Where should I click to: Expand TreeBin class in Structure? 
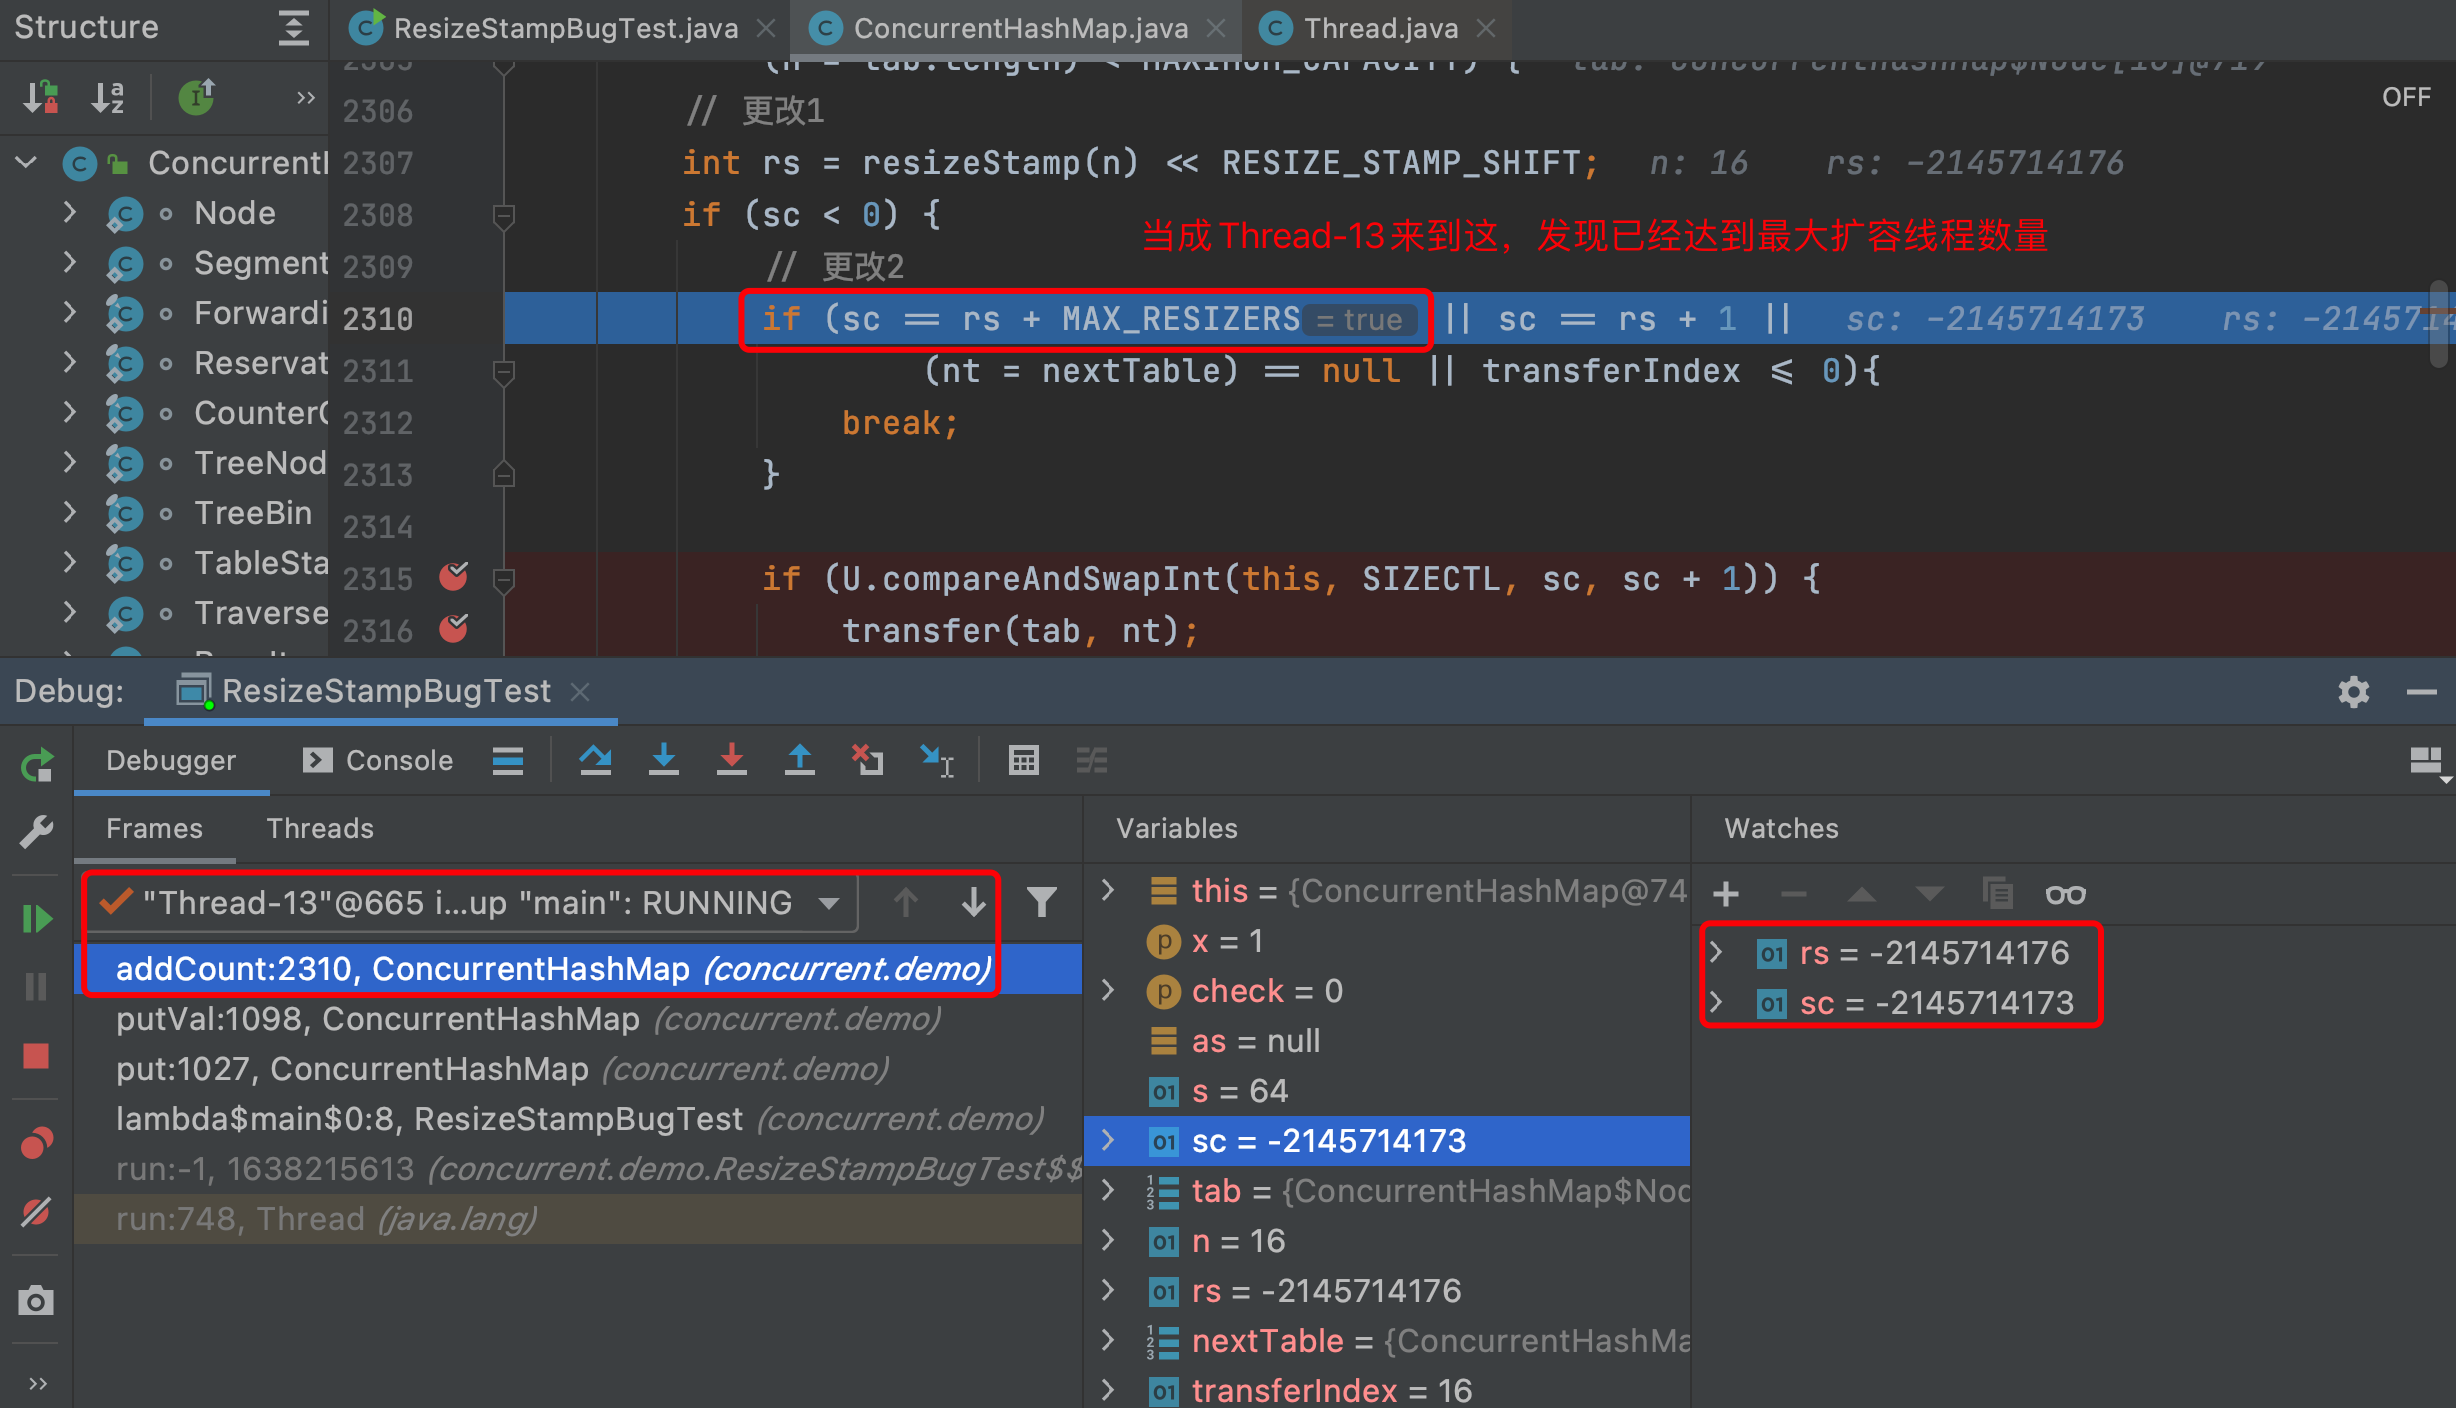coord(70,512)
